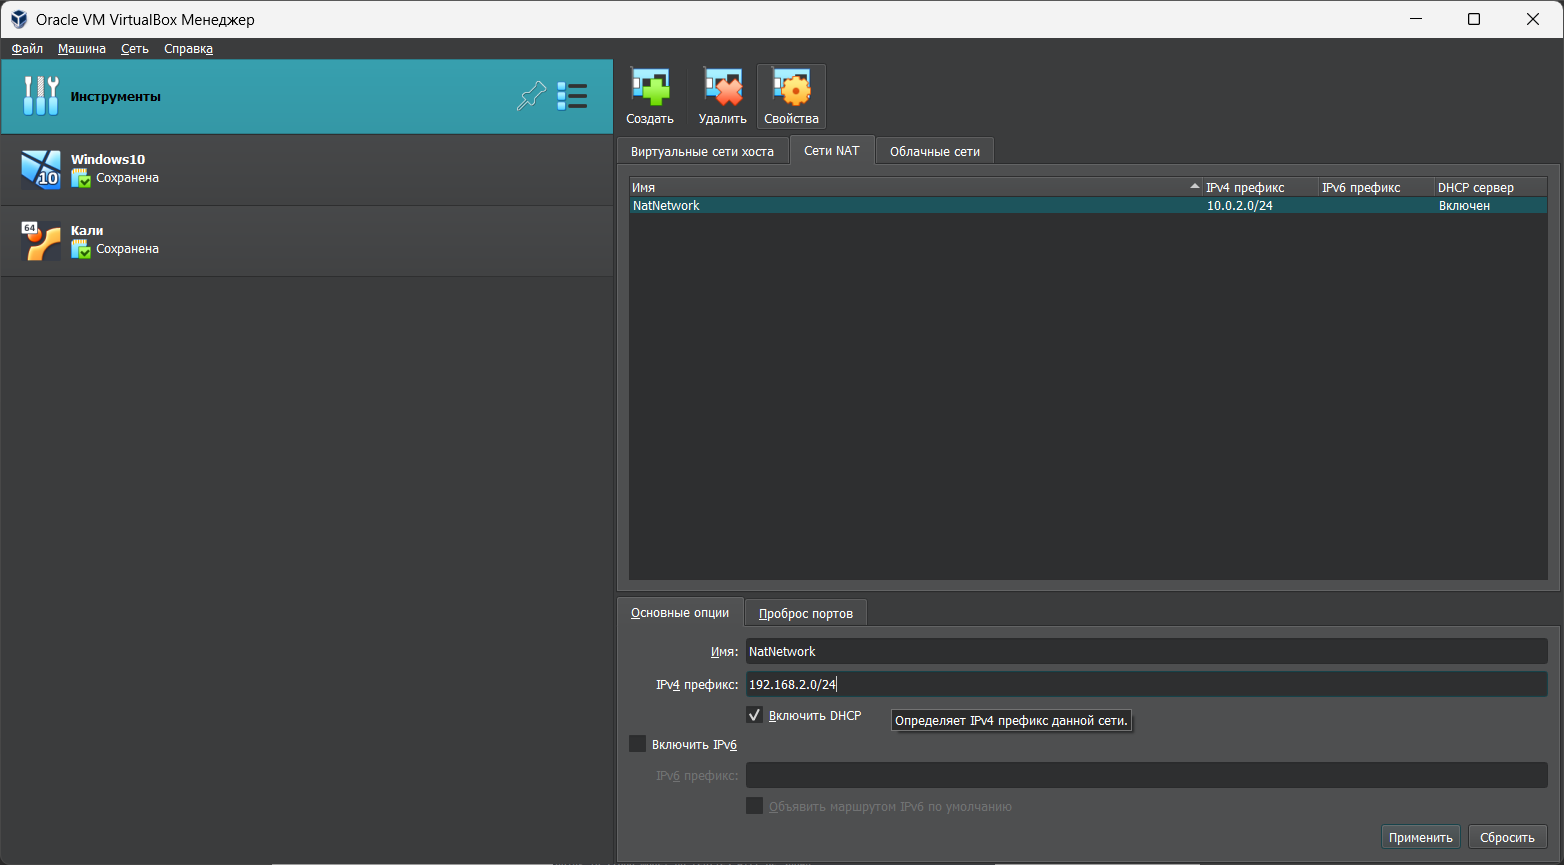Viewport: 1564px width, 865px height.
Task: Open the Сеть menu
Action: [x=135, y=49]
